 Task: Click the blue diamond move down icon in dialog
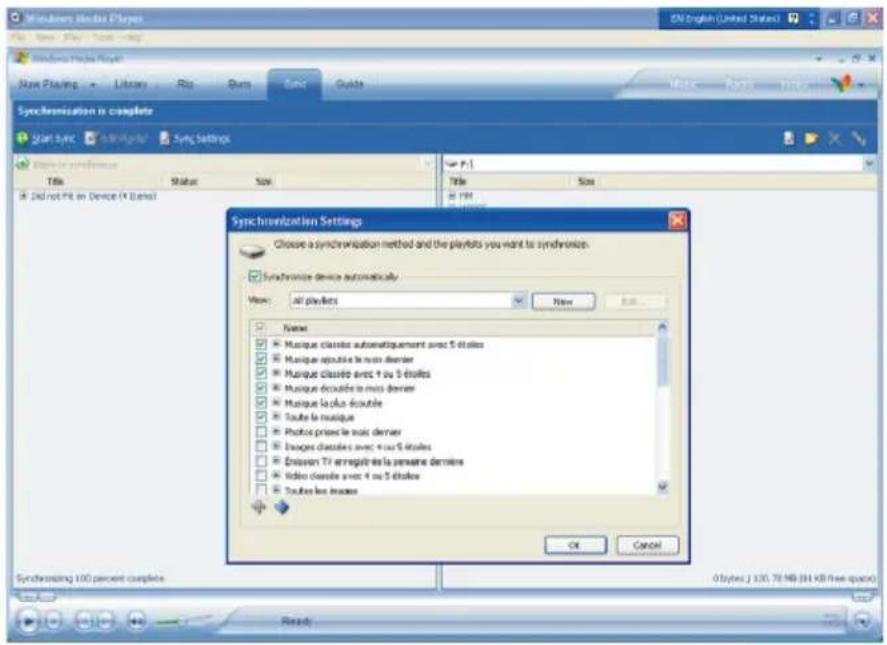point(282,507)
